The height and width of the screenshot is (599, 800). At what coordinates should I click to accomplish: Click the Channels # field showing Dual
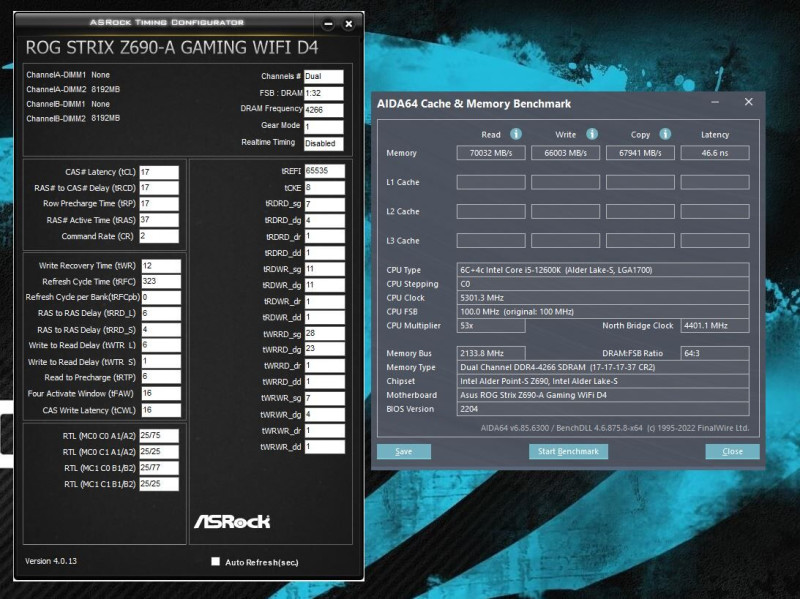[323, 77]
